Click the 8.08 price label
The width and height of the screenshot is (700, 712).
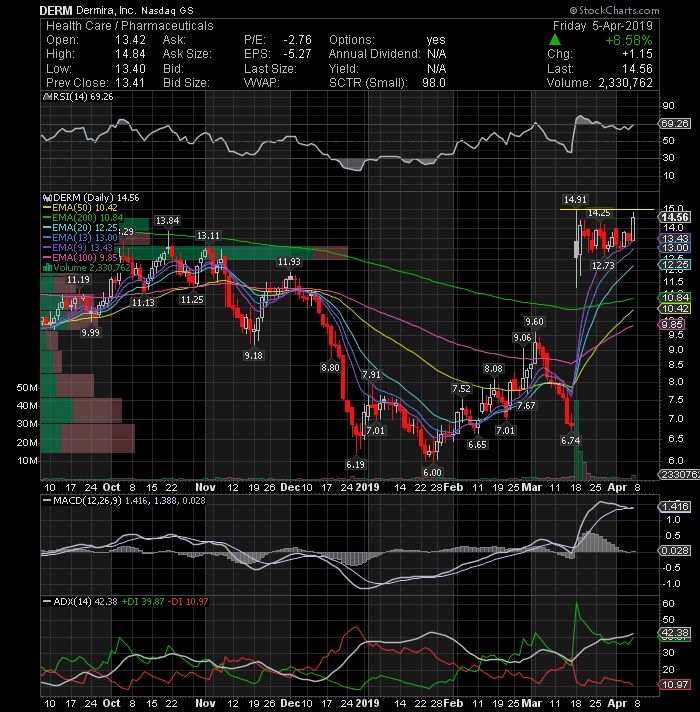click(493, 369)
